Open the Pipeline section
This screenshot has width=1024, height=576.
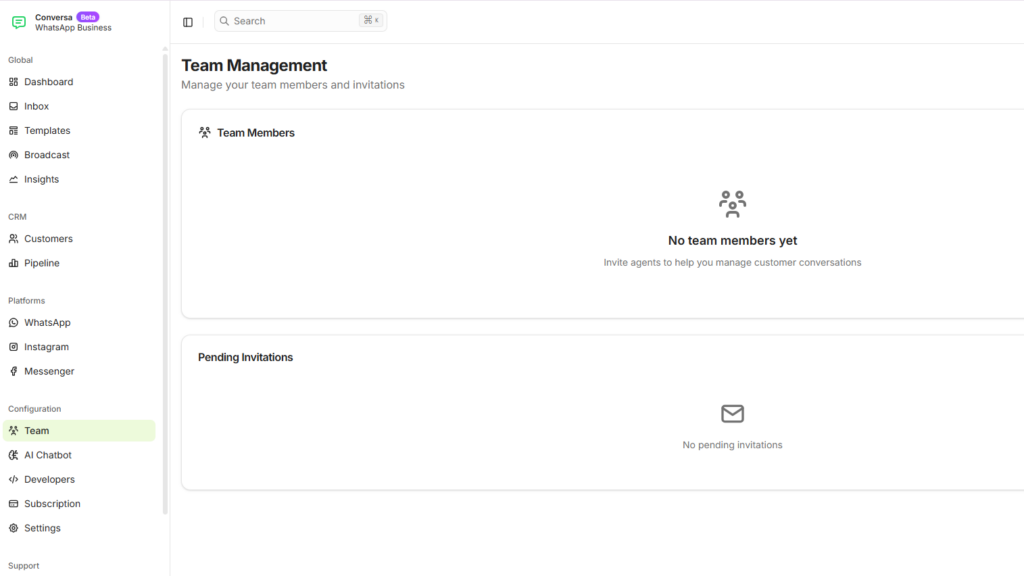point(42,263)
